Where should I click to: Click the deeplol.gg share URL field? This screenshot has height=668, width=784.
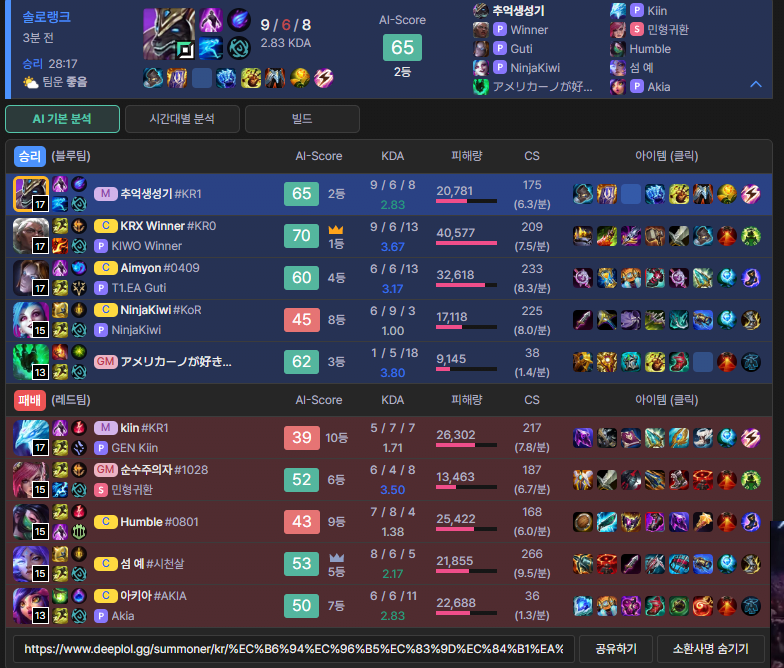294,649
